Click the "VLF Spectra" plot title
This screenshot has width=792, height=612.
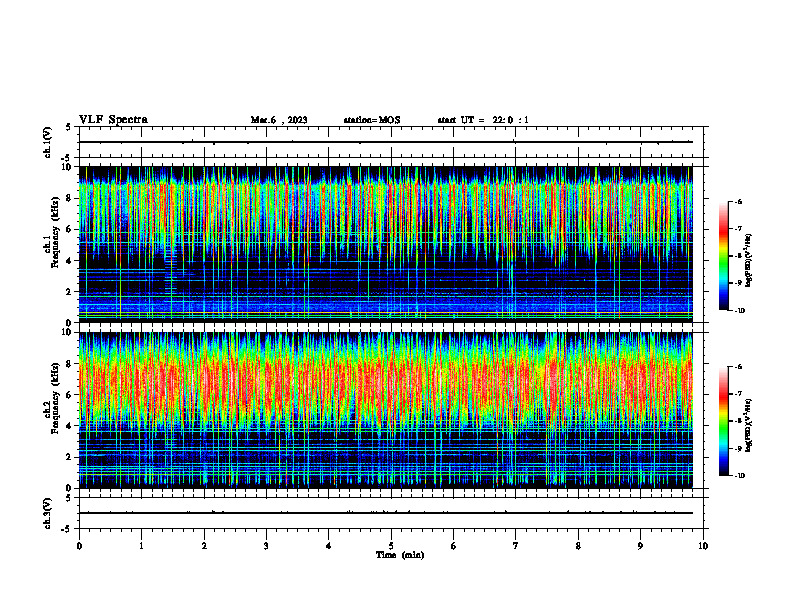click(x=113, y=120)
